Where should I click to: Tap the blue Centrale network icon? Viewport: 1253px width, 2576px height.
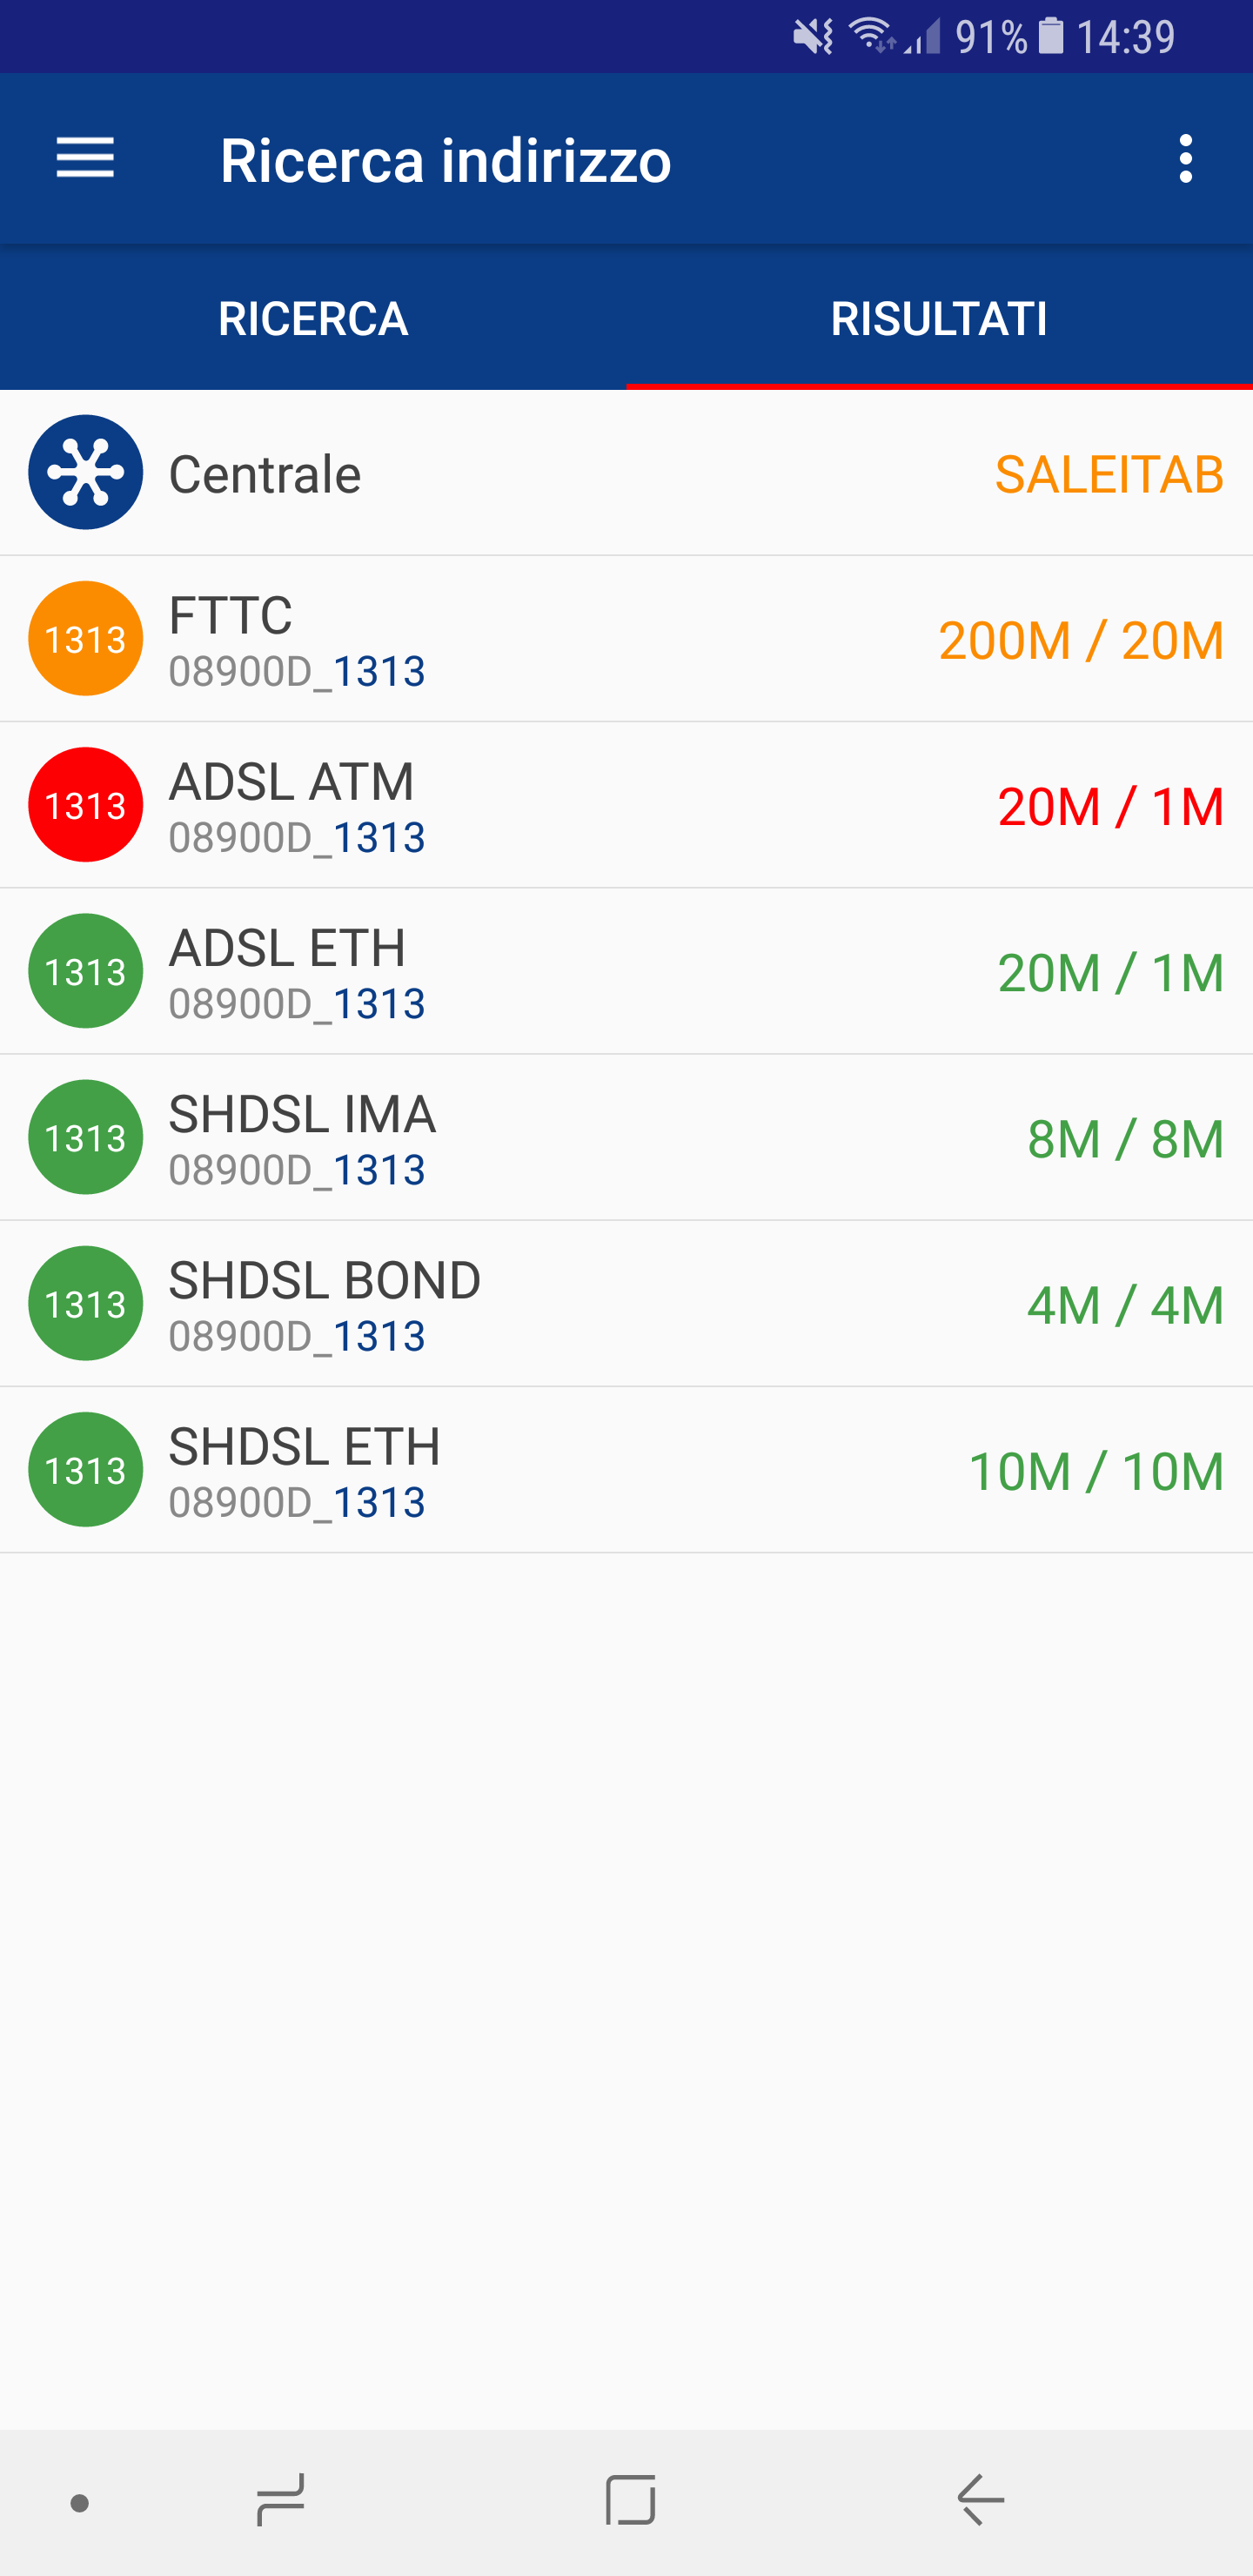(86, 472)
